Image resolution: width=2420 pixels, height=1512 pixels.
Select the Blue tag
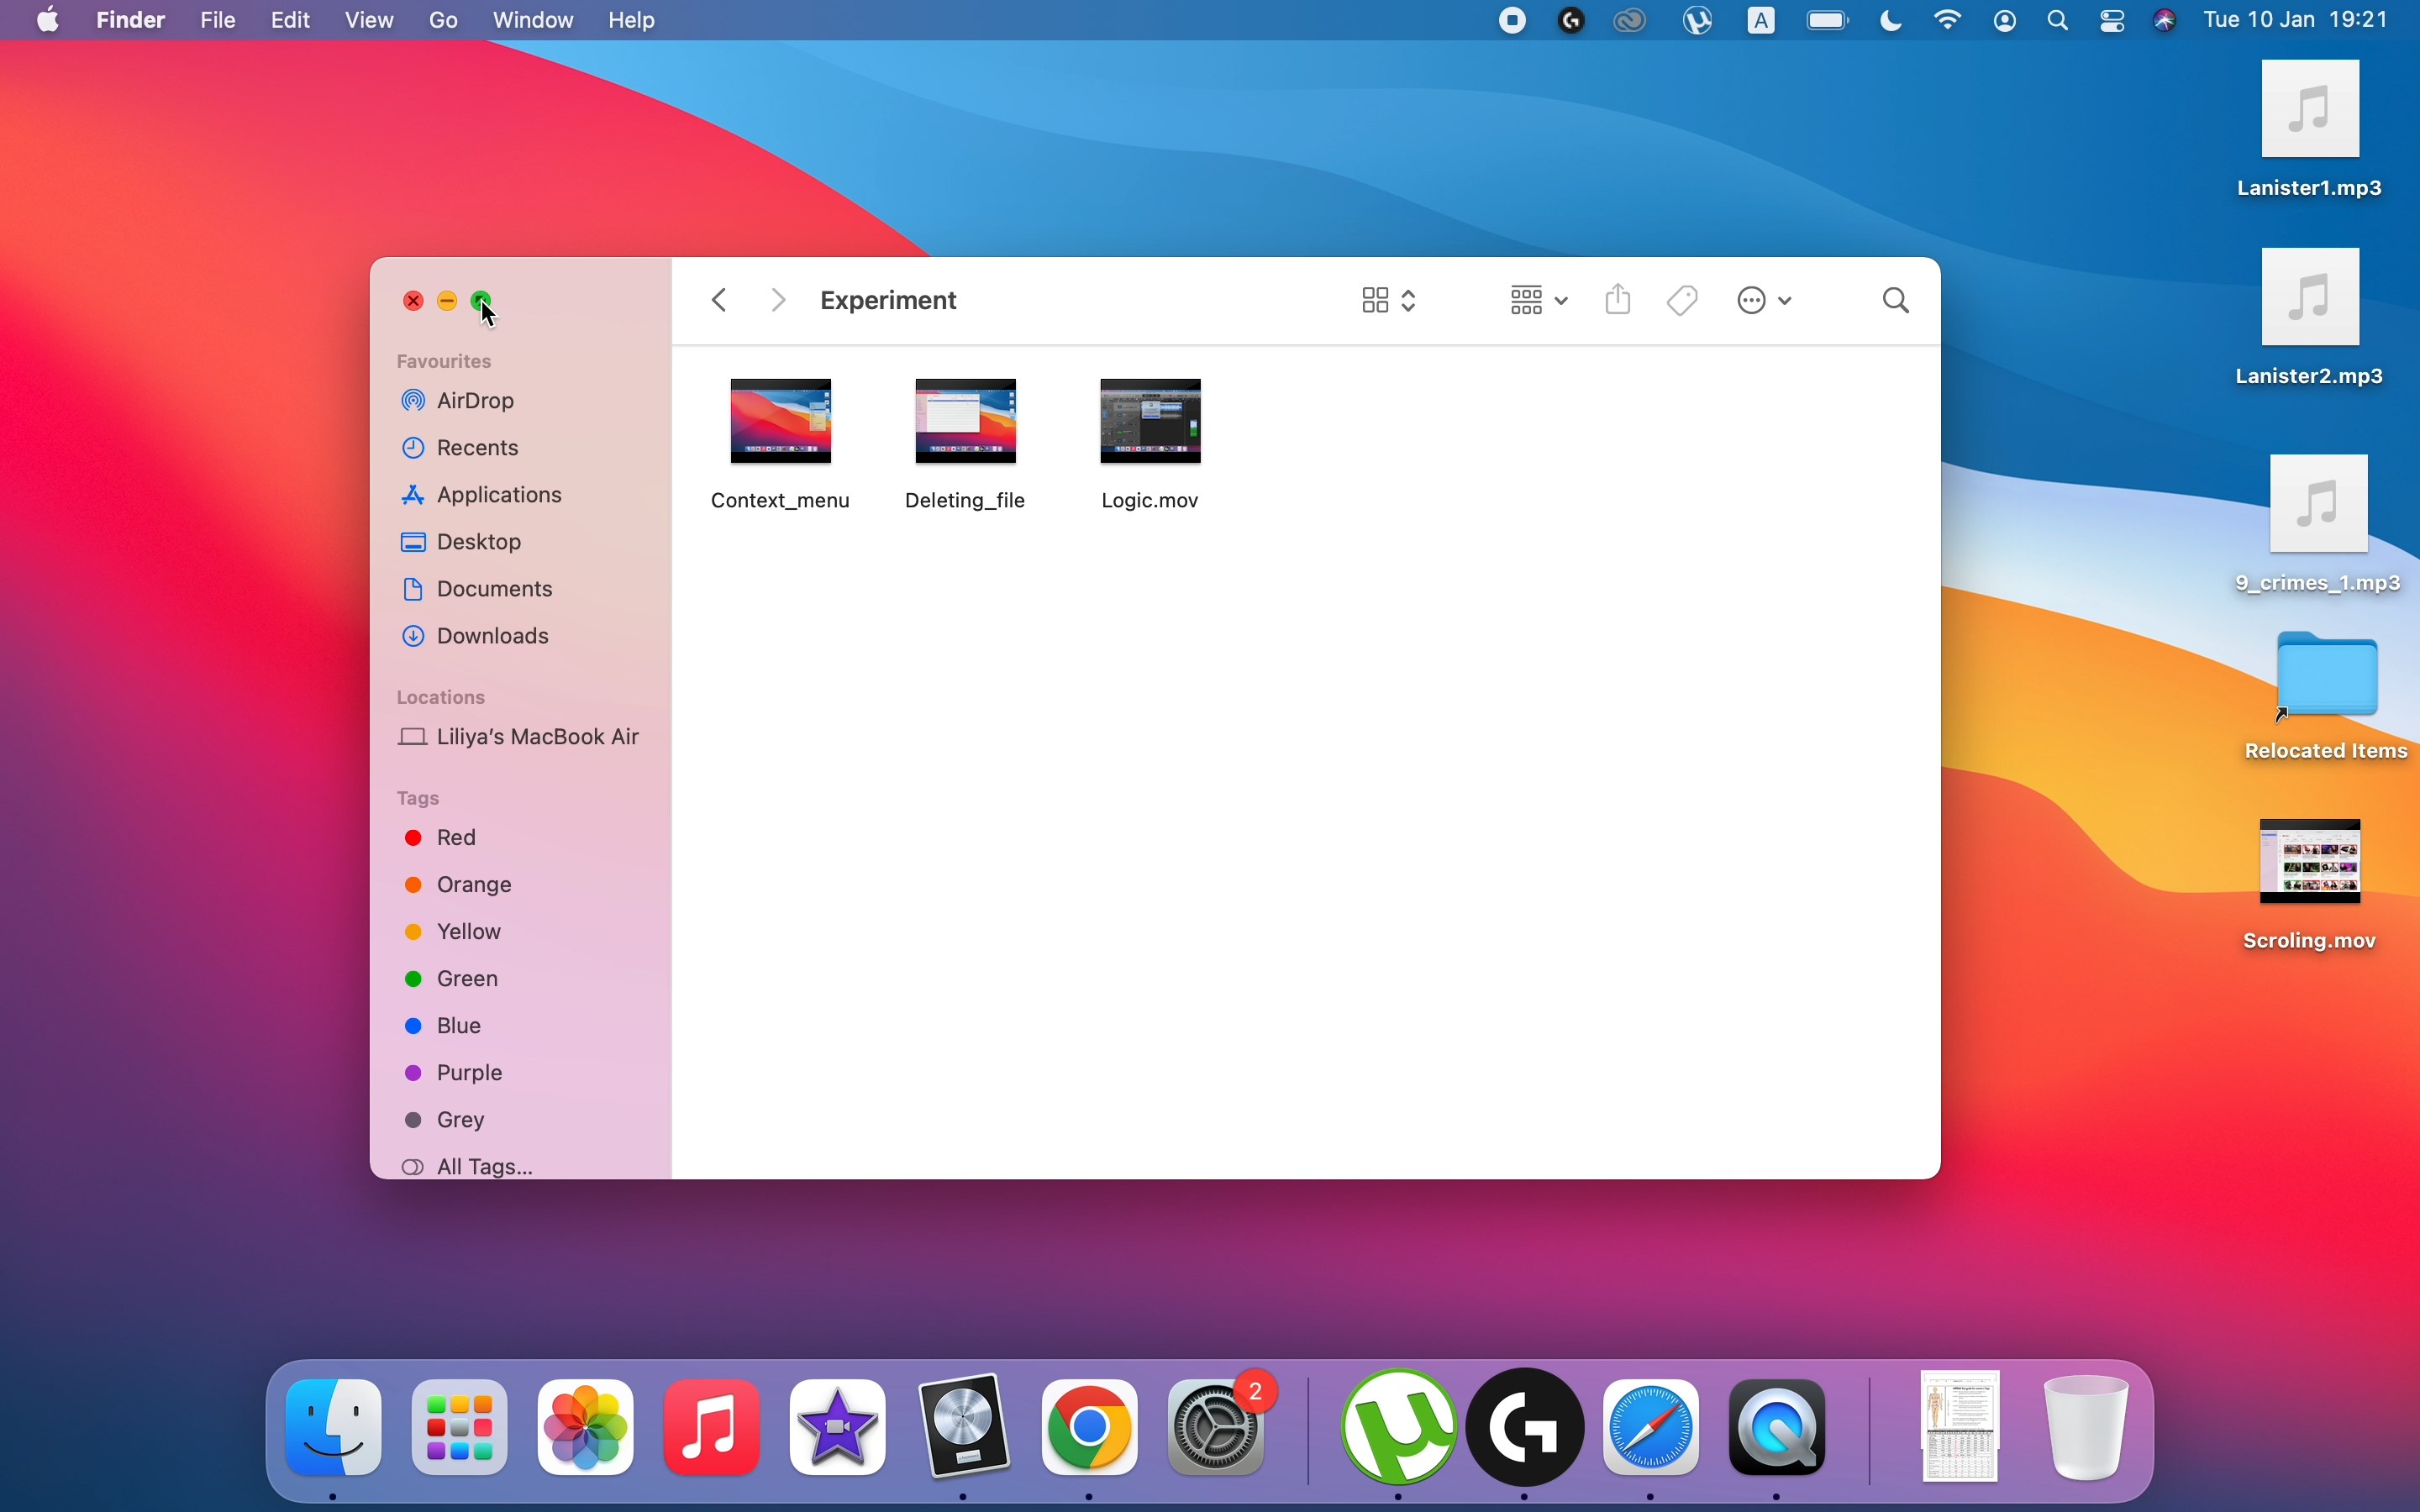[x=444, y=1026]
